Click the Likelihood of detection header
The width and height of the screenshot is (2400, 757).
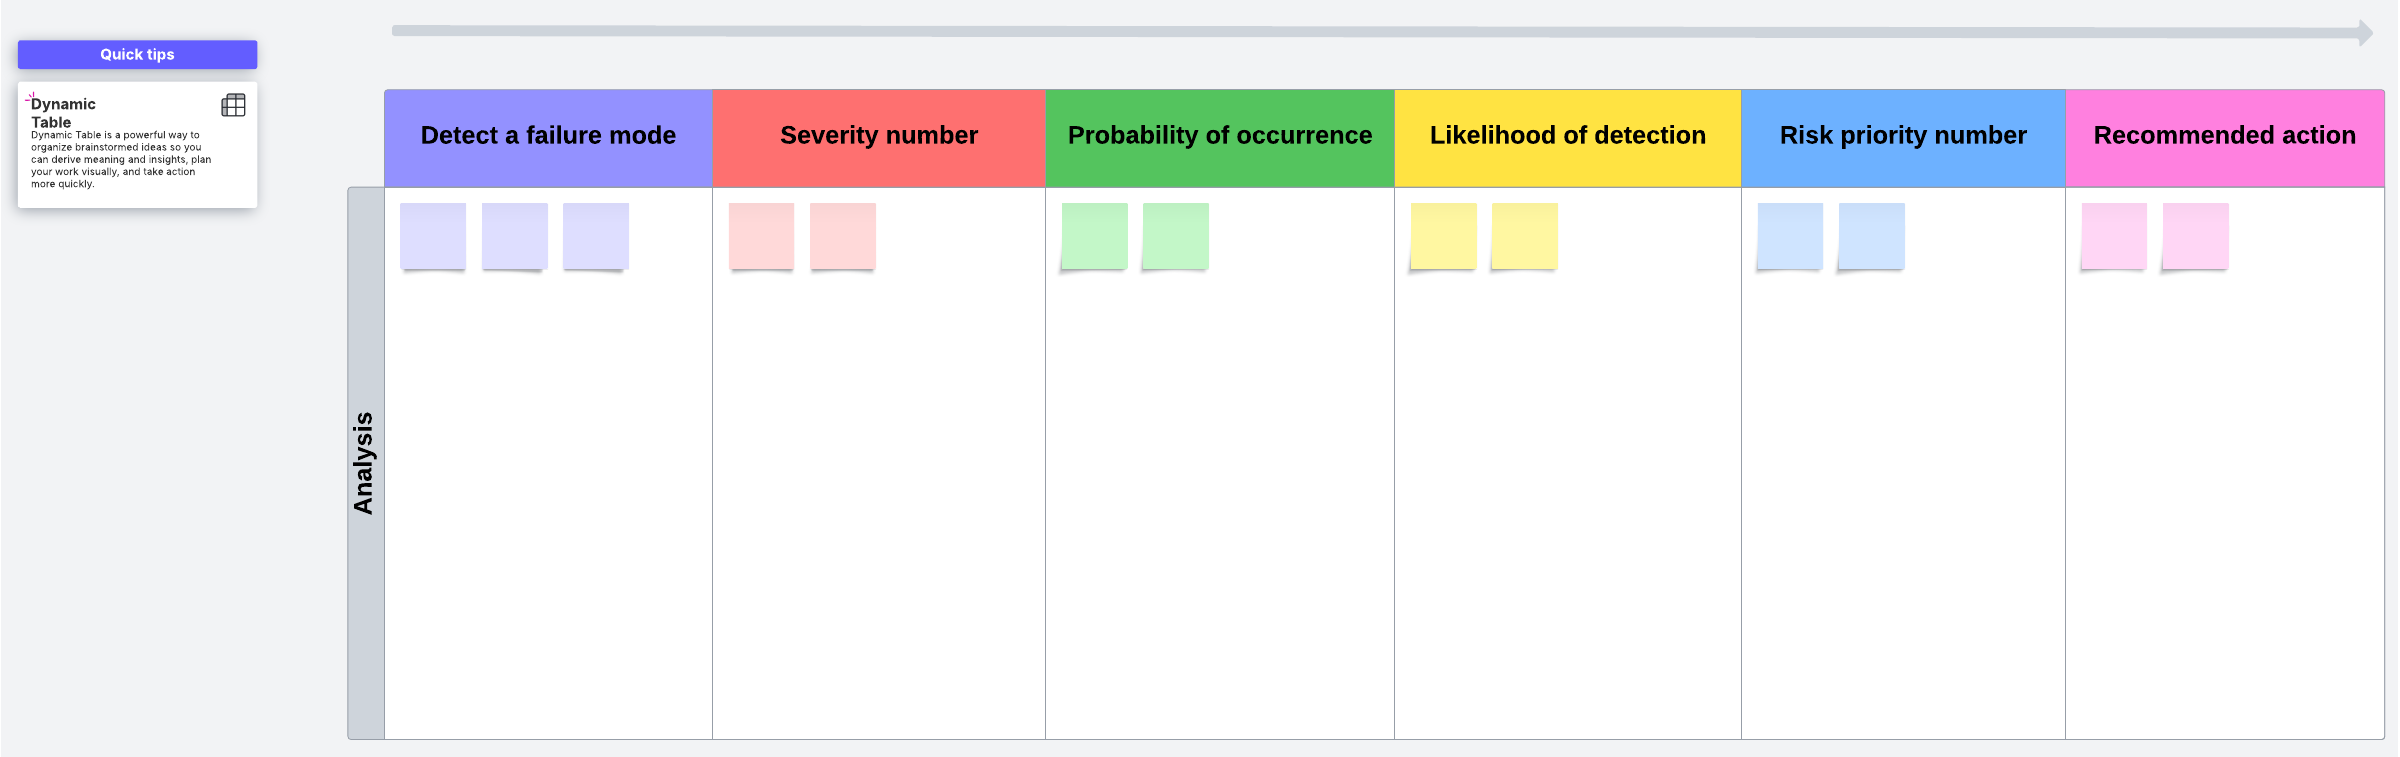point(1567,136)
